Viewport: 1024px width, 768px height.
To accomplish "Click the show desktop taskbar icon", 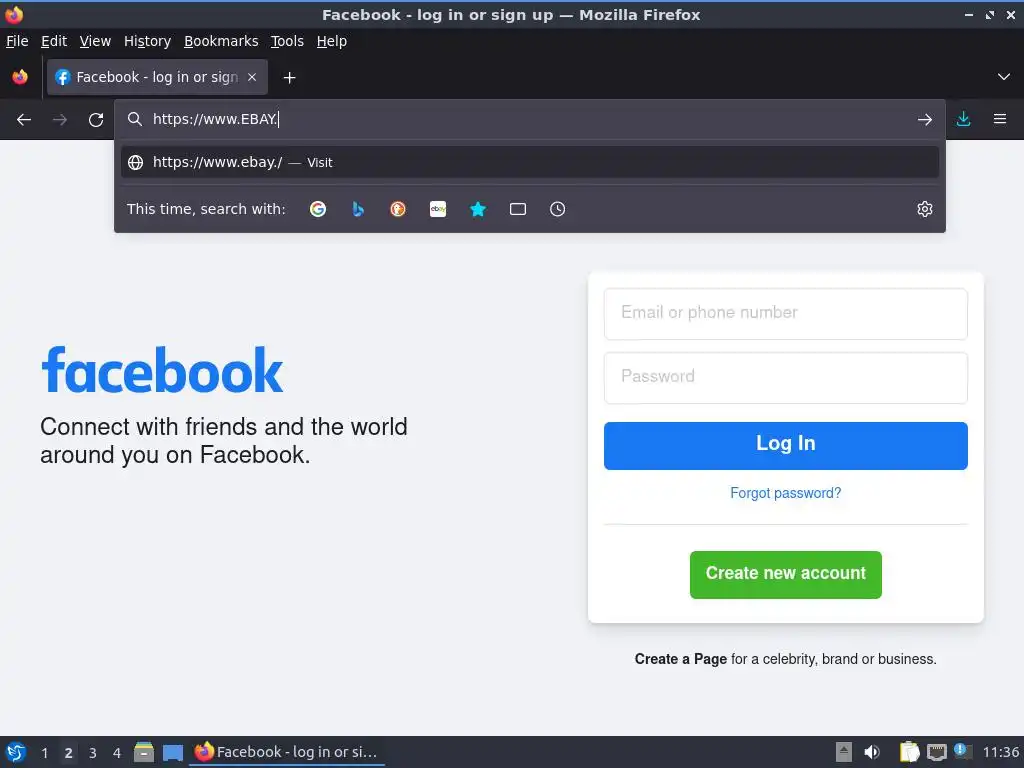I will tap(173, 753).
